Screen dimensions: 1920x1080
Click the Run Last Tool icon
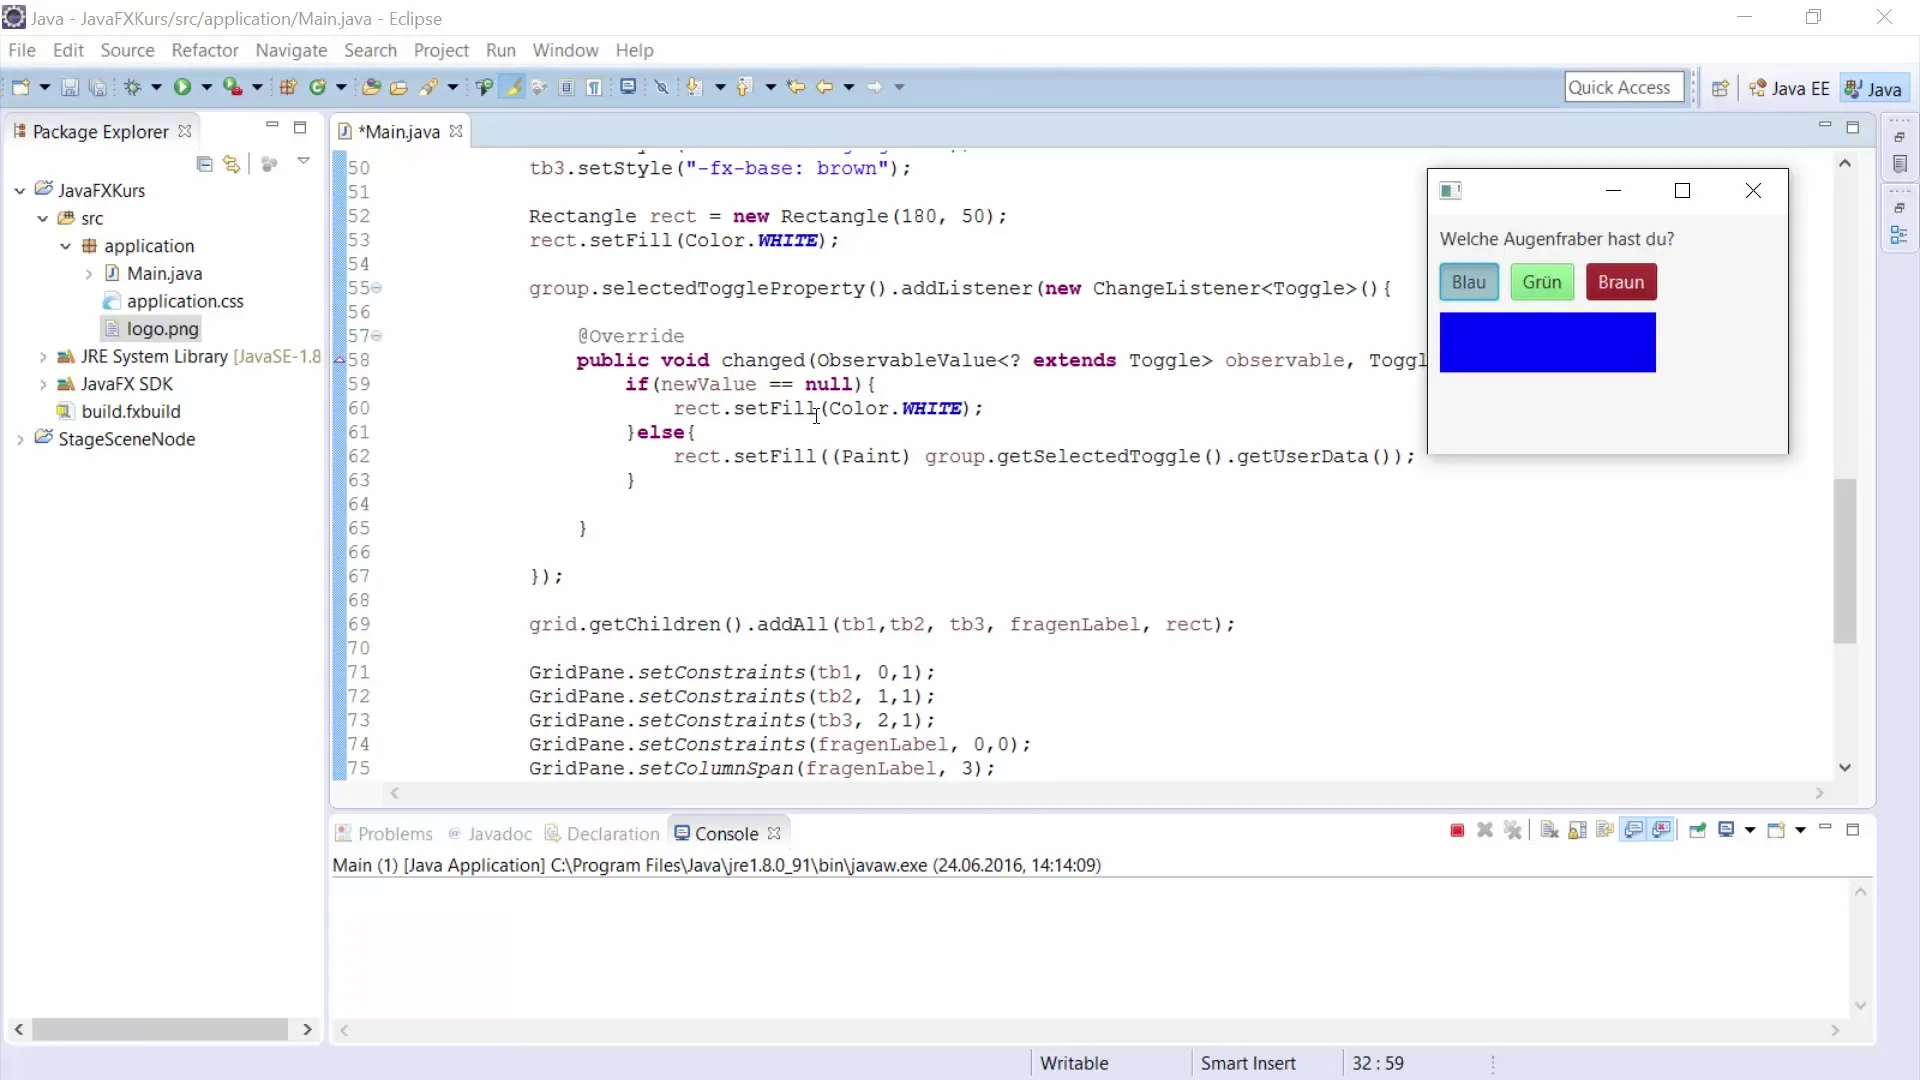tap(232, 87)
